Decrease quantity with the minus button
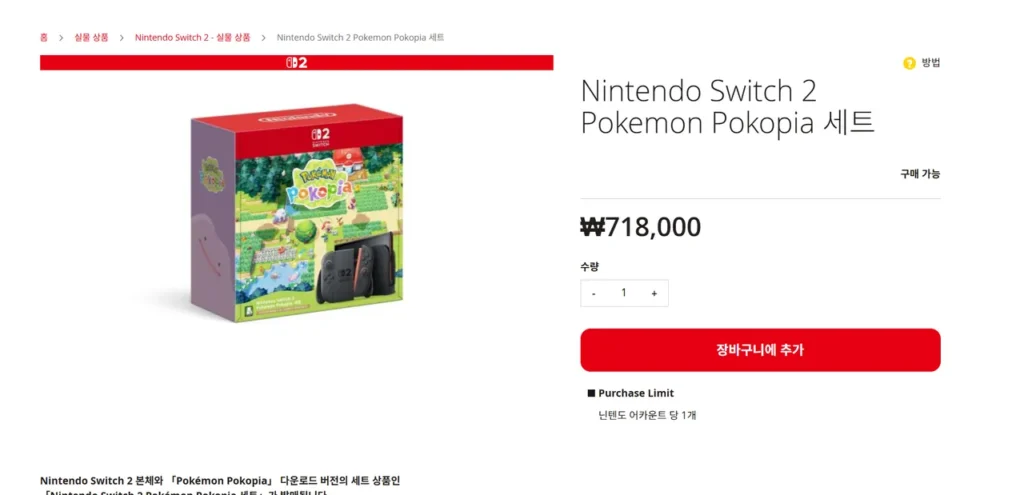Screen dimensions: 1024x495 [x=593, y=293]
